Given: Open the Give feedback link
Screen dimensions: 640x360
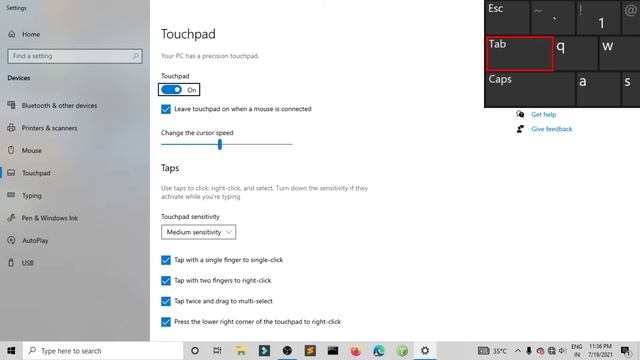Looking at the screenshot, I should point(551,129).
